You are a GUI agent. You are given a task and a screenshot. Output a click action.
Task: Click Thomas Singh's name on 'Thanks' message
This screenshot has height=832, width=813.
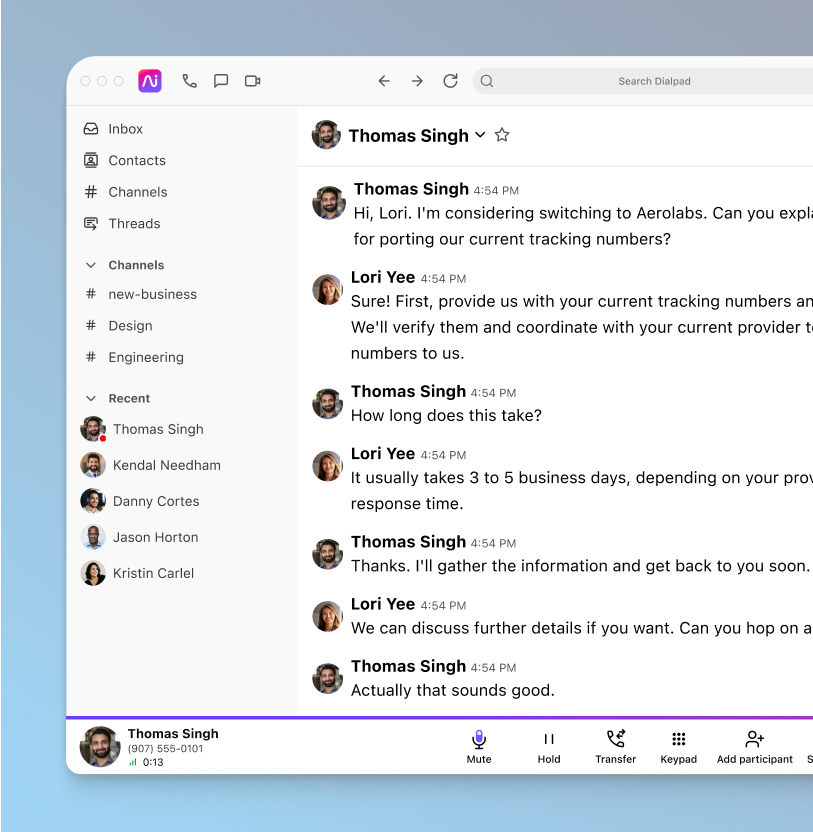click(x=408, y=542)
